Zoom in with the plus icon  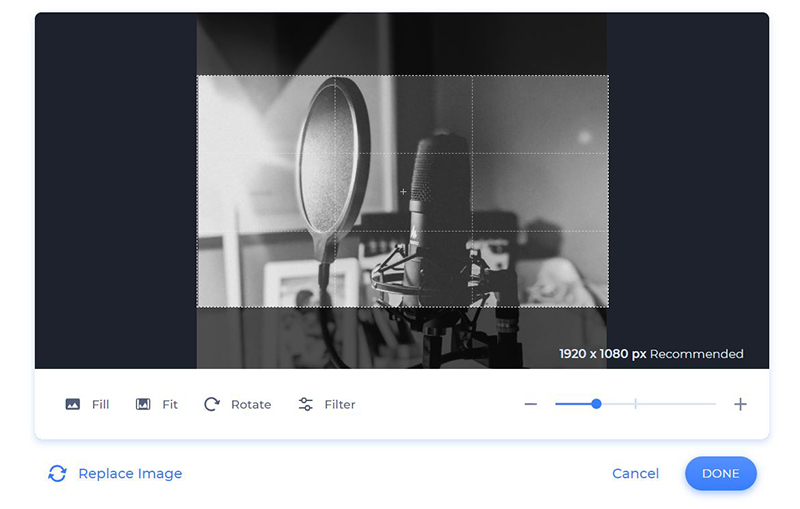click(x=740, y=404)
